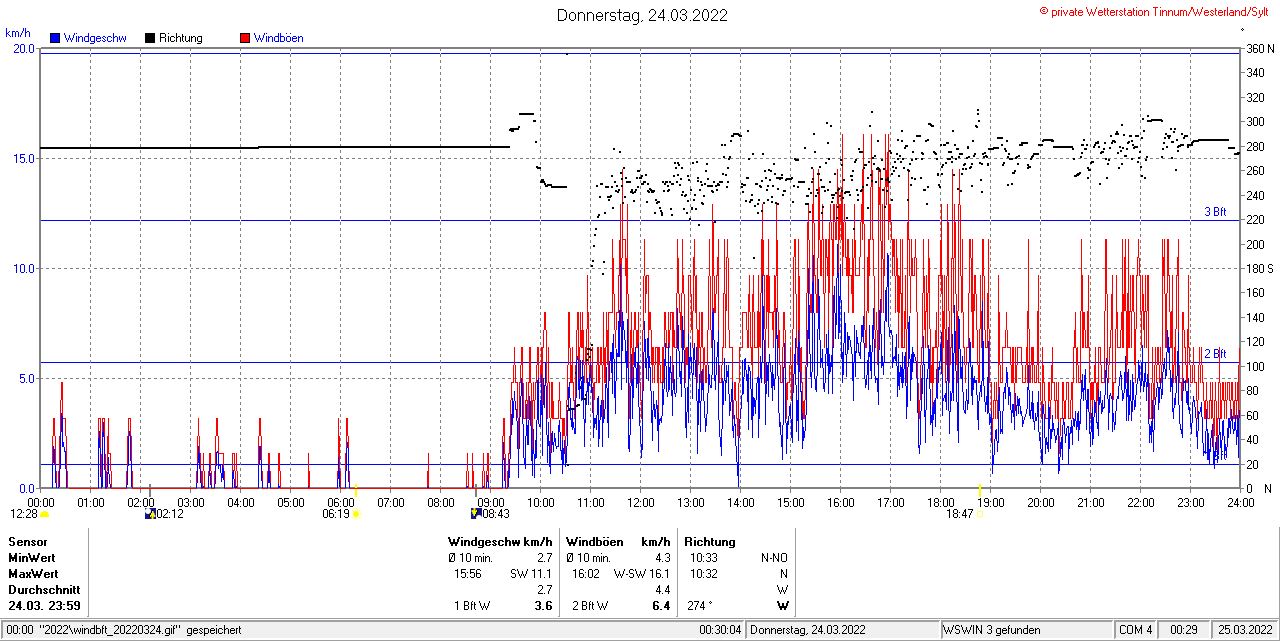This screenshot has height=641, width=1280.
Task: Click the N-NO direction value
Action: tap(774, 557)
